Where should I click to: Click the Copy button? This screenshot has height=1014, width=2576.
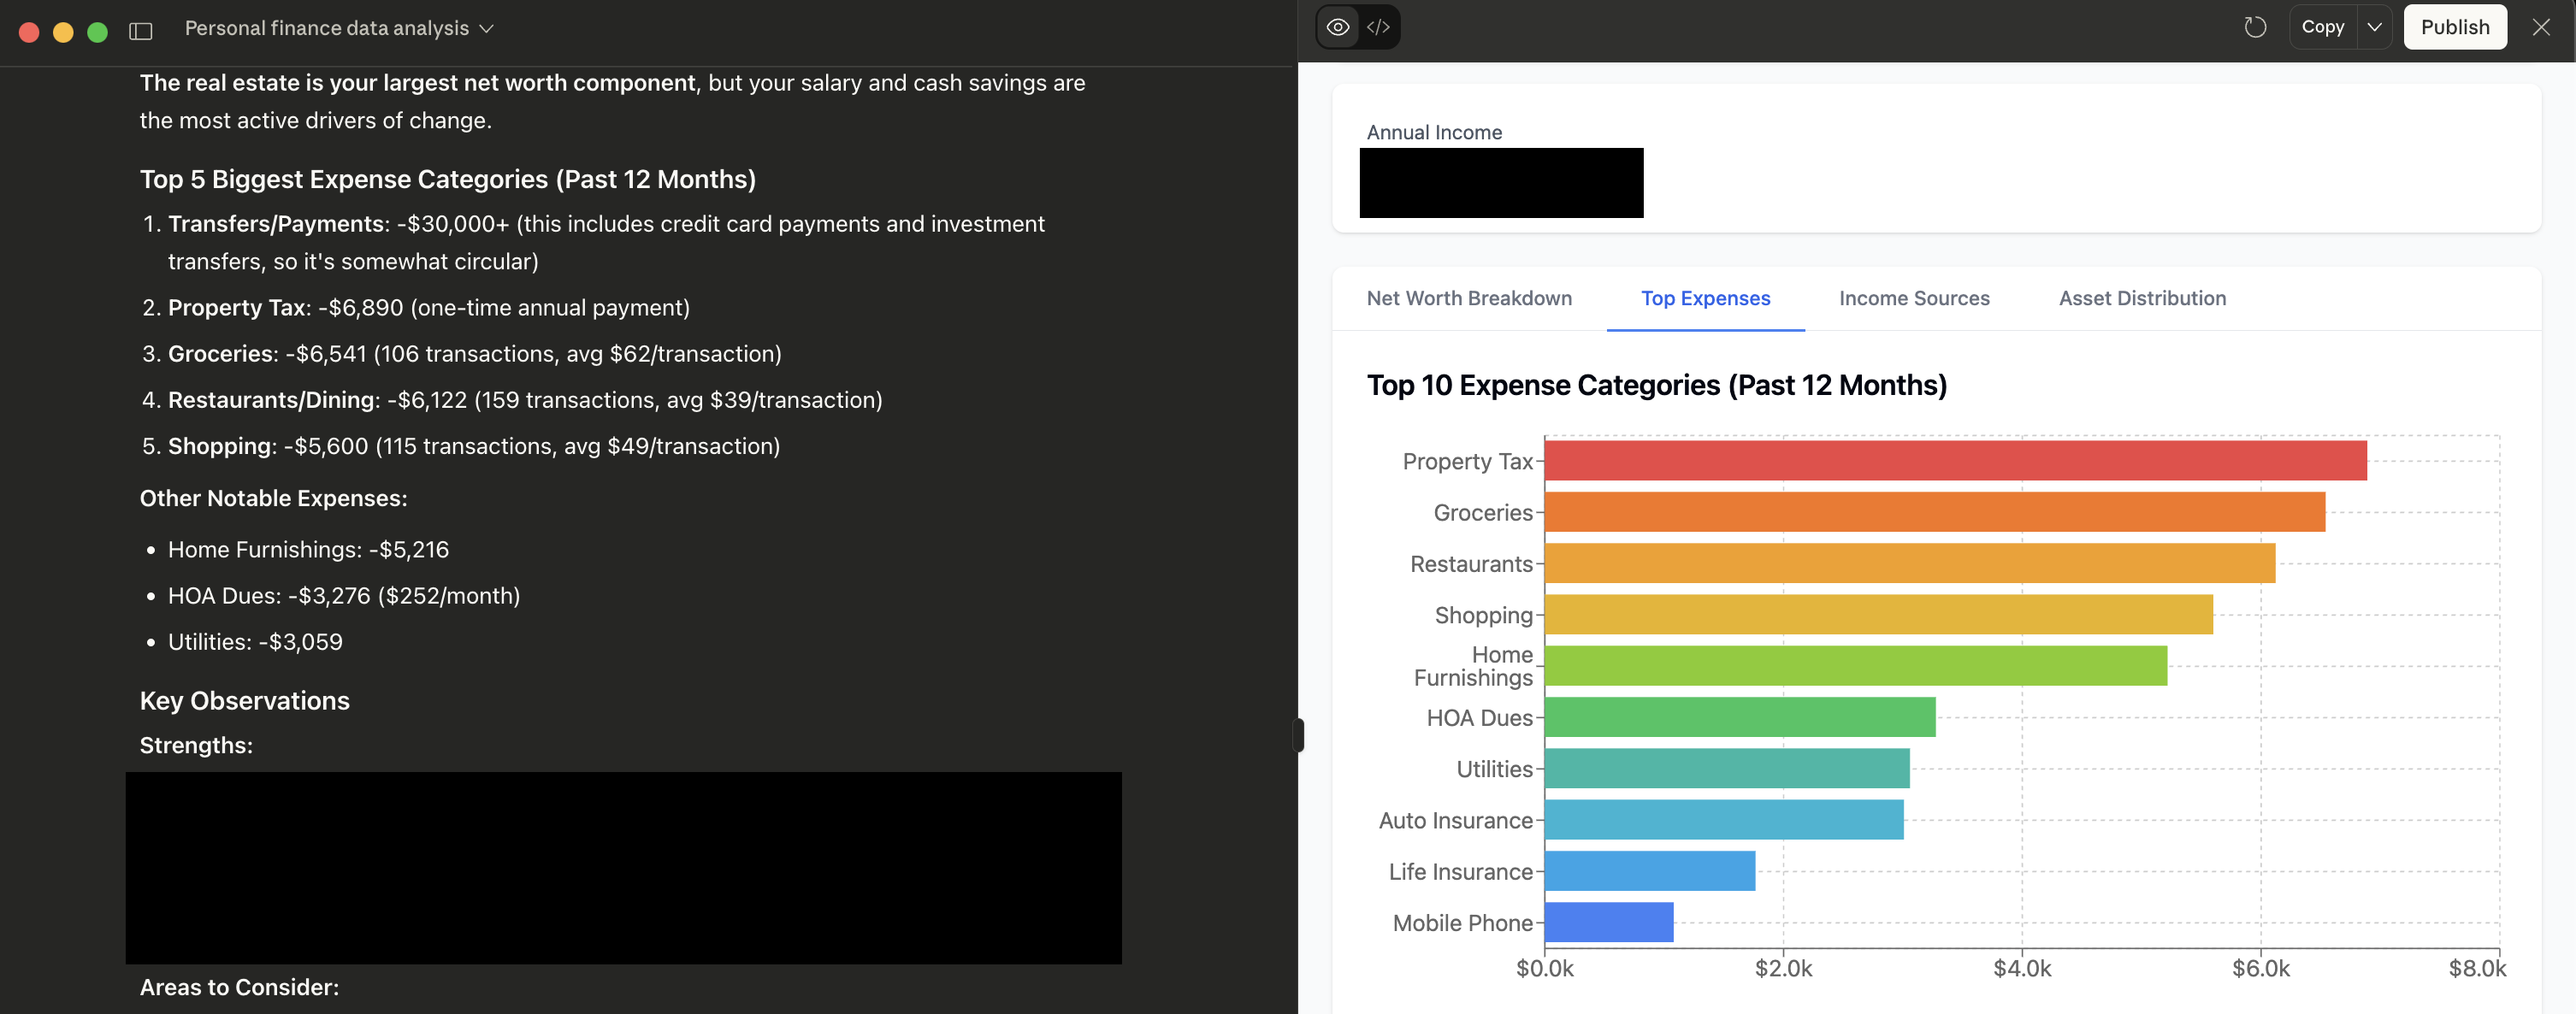click(x=2322, y=27)
